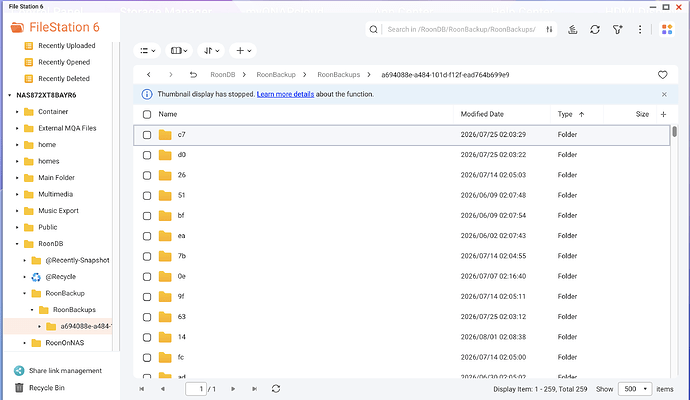Viewport: 690px width, 400px height.
Task: Sort by the Name column header
Action: (x=168, y=114)
